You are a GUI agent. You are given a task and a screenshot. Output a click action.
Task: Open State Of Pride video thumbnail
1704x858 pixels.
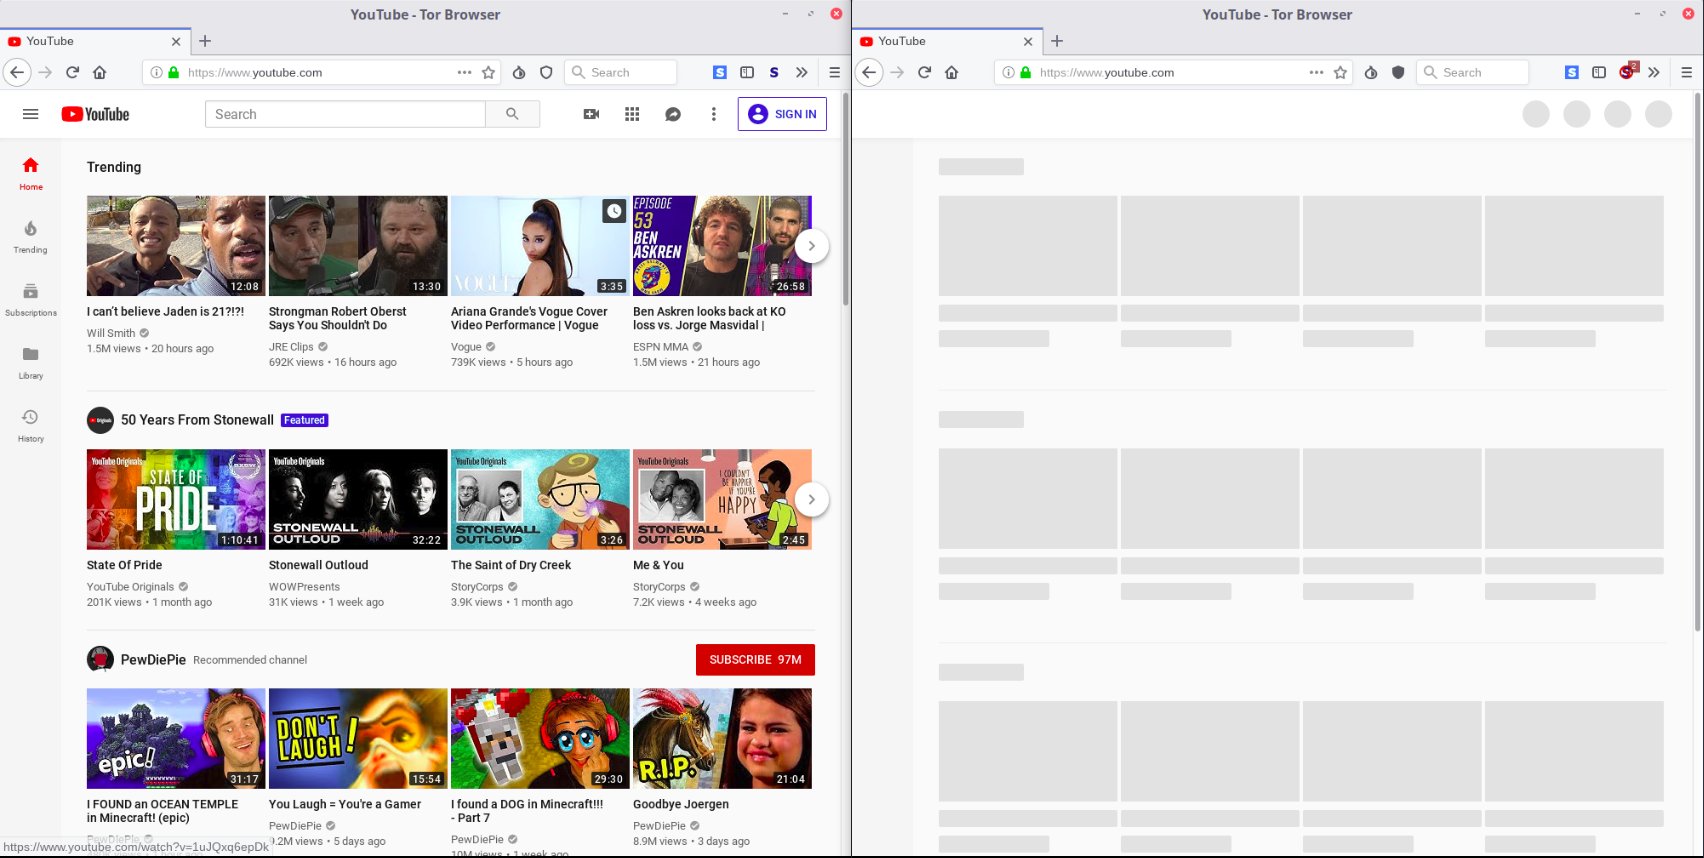tap(176, 499)
